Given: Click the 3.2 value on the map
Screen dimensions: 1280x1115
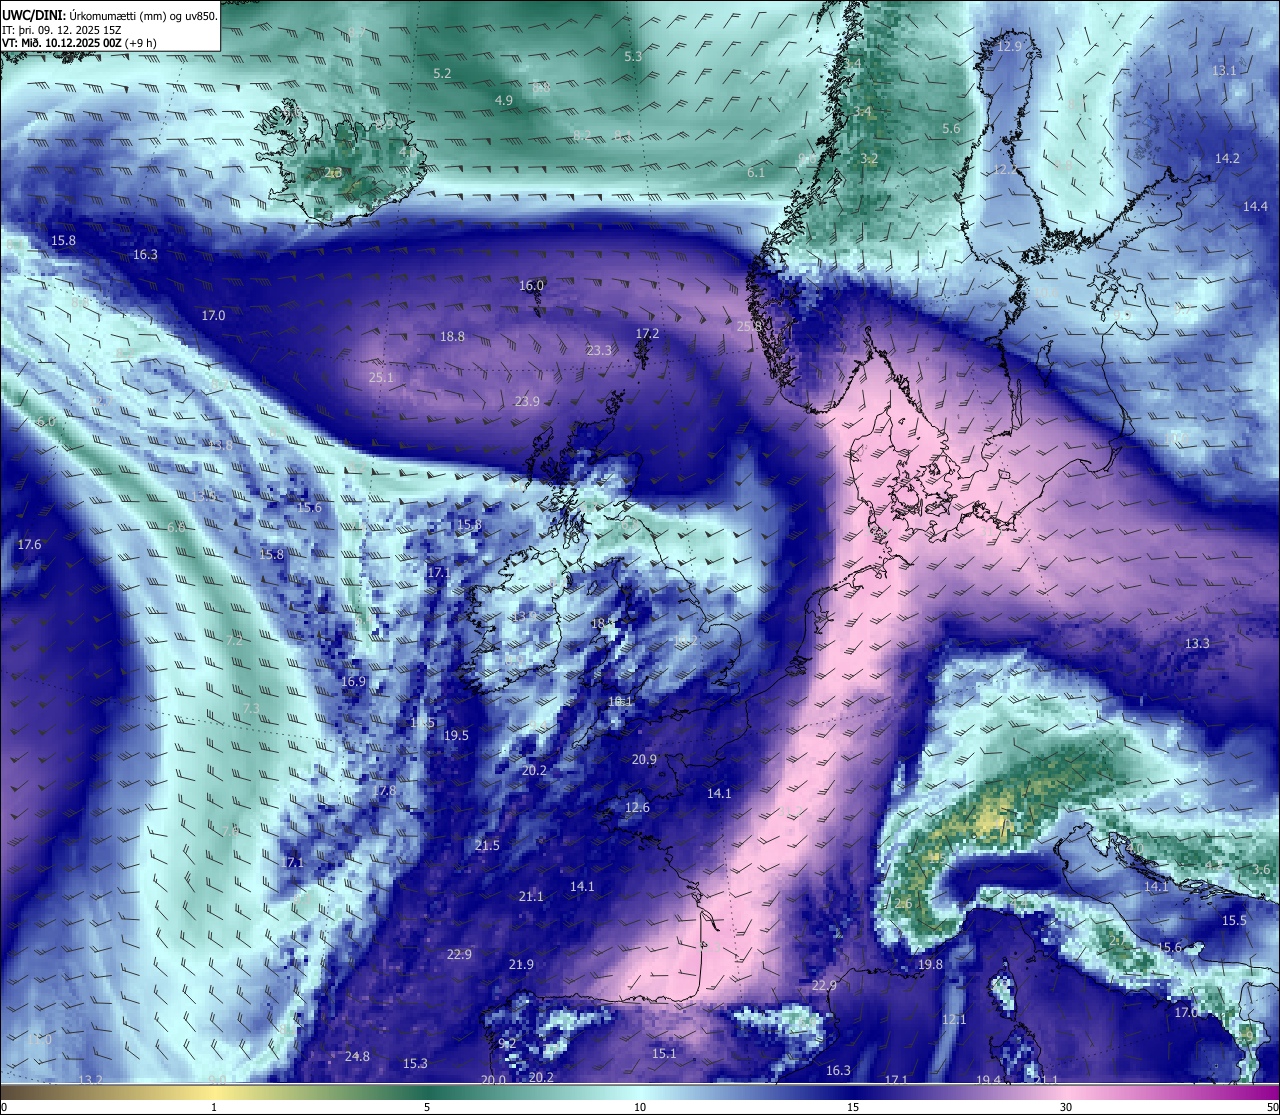Looking at the screenshot, I should pos(869,159).
